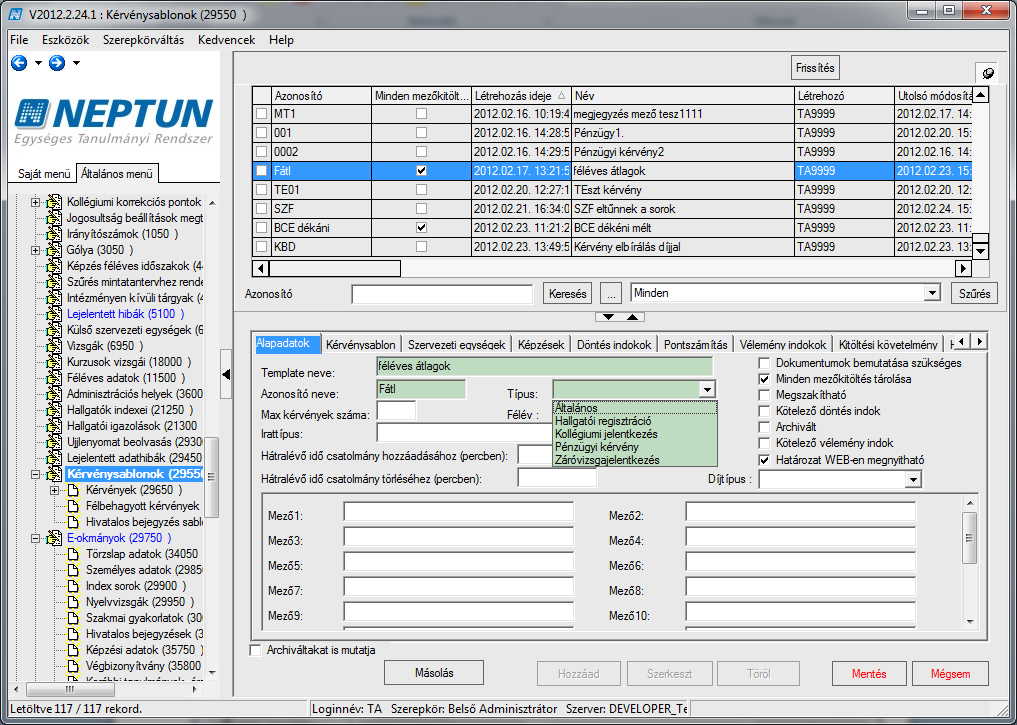Open the Szerepkörváltás menu
The width and height of the screenshot is (1017, 725).
[x=143, y=40]
